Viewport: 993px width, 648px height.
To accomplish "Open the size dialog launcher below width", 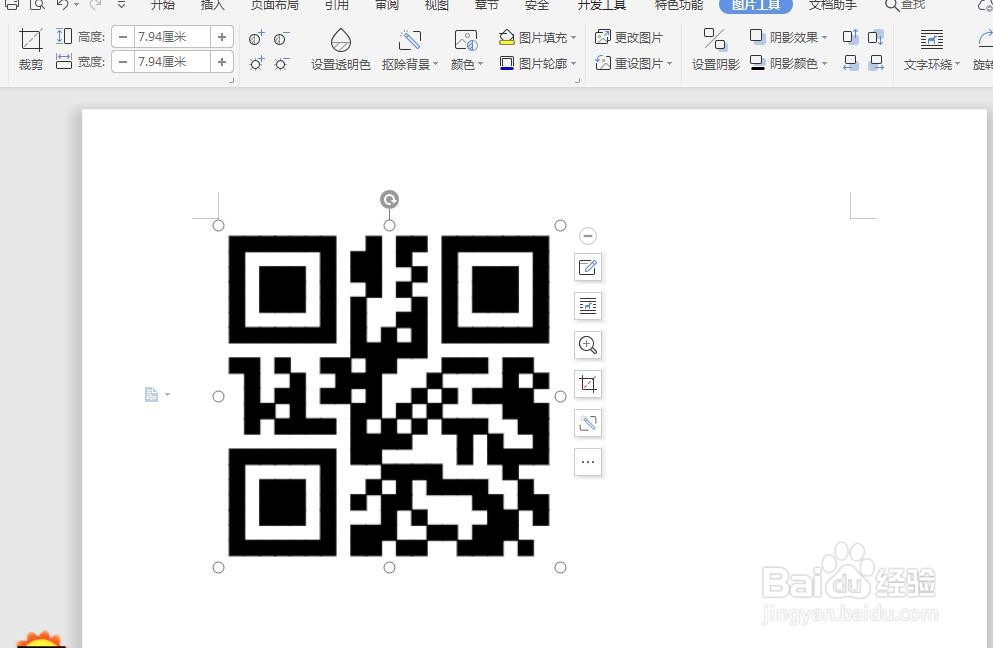I will [x=231, y=81].
